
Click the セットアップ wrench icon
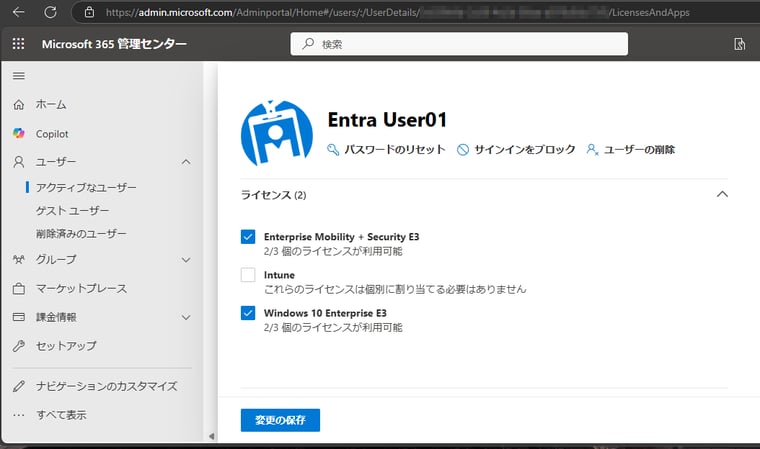[19, 346]
